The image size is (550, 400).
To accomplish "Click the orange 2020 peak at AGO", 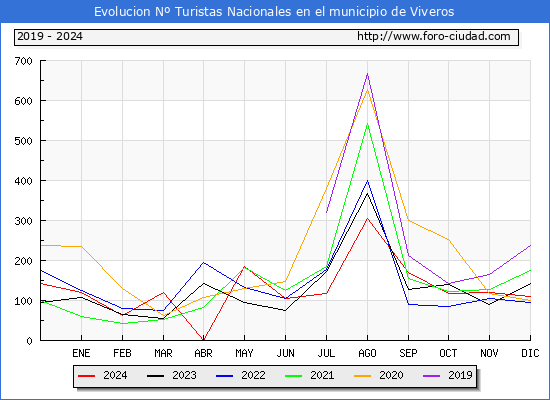I will pyautogui.click(x=367, y=89).
